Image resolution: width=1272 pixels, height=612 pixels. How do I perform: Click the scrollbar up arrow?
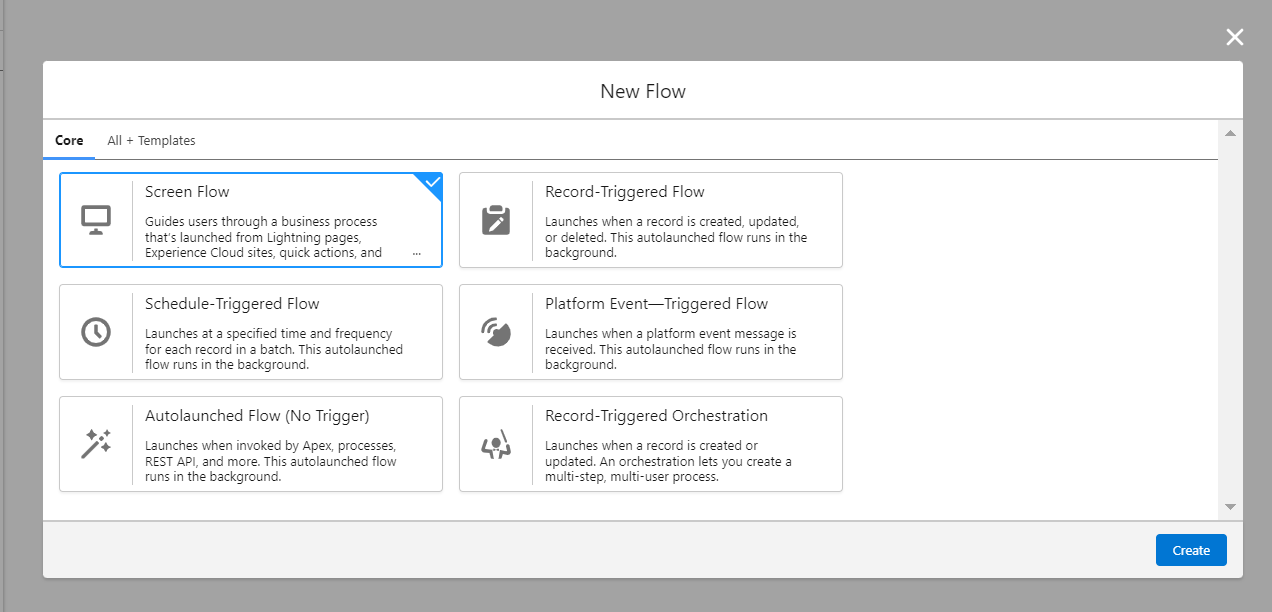[1230, 132]
